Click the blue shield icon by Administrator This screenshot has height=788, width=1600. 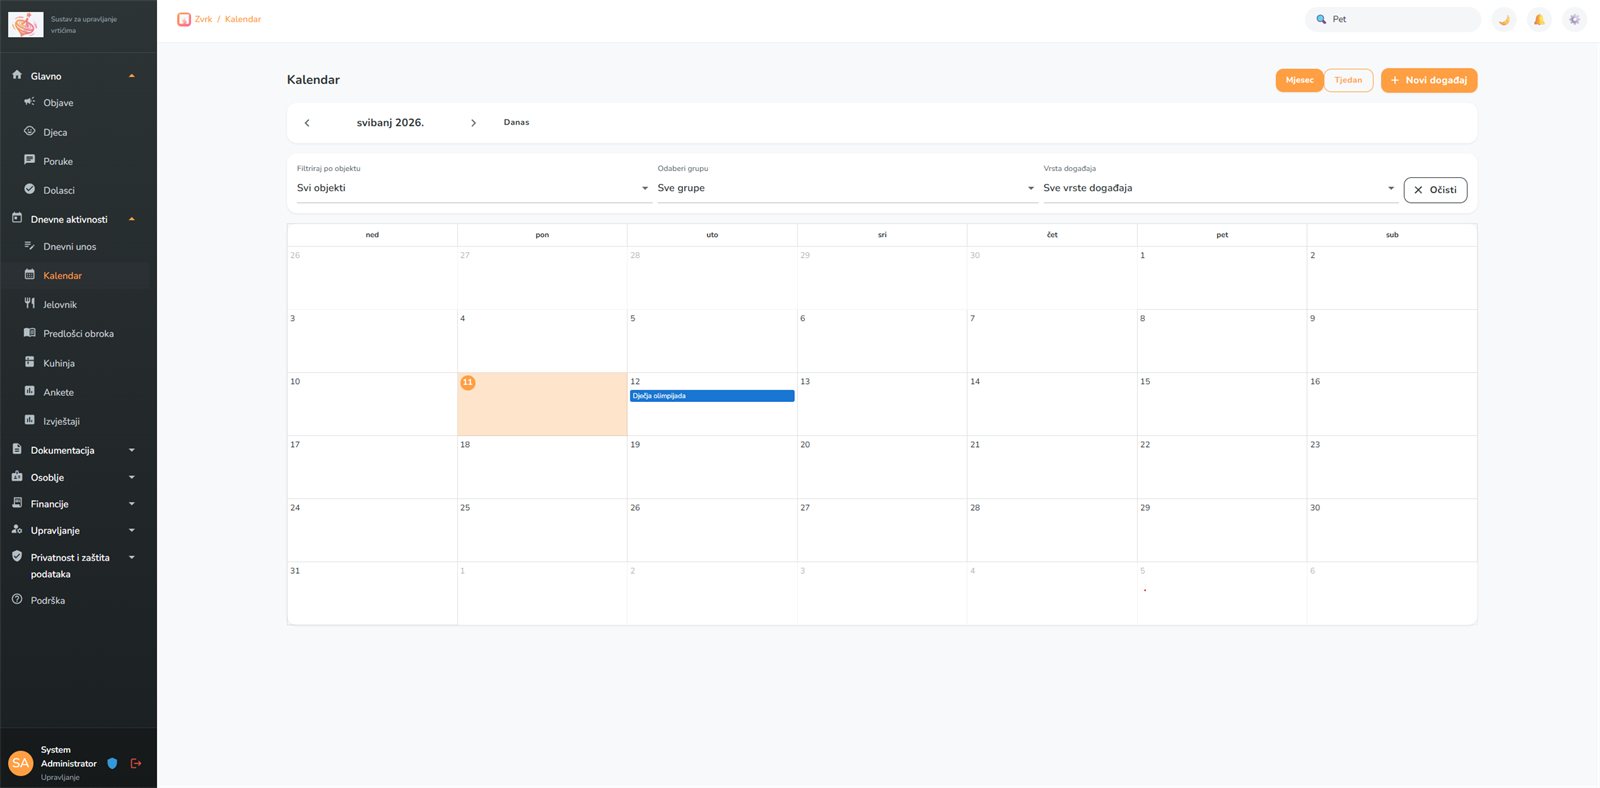(112, 763)
